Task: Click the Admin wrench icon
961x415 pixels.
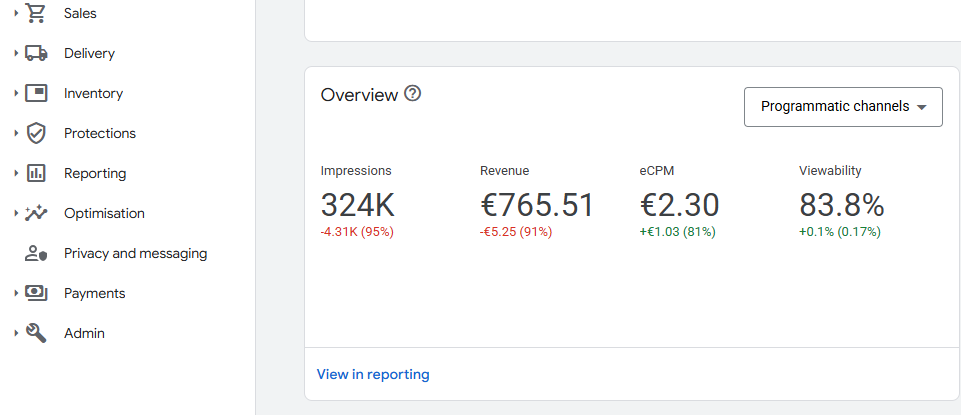Action: coord(36,333)
